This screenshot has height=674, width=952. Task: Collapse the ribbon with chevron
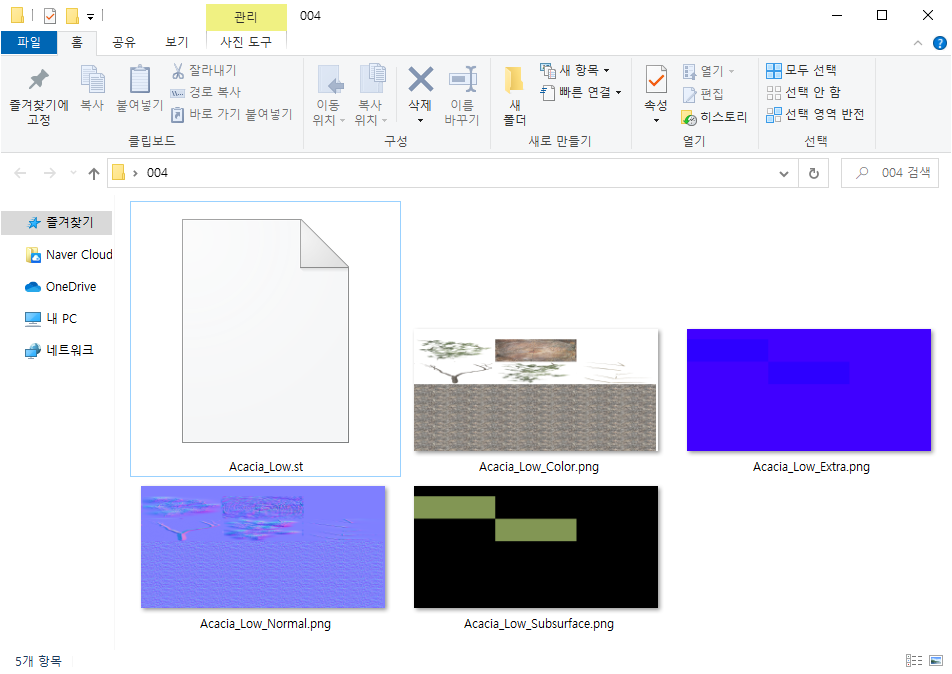pyautogui.click(x=917, y=43)
